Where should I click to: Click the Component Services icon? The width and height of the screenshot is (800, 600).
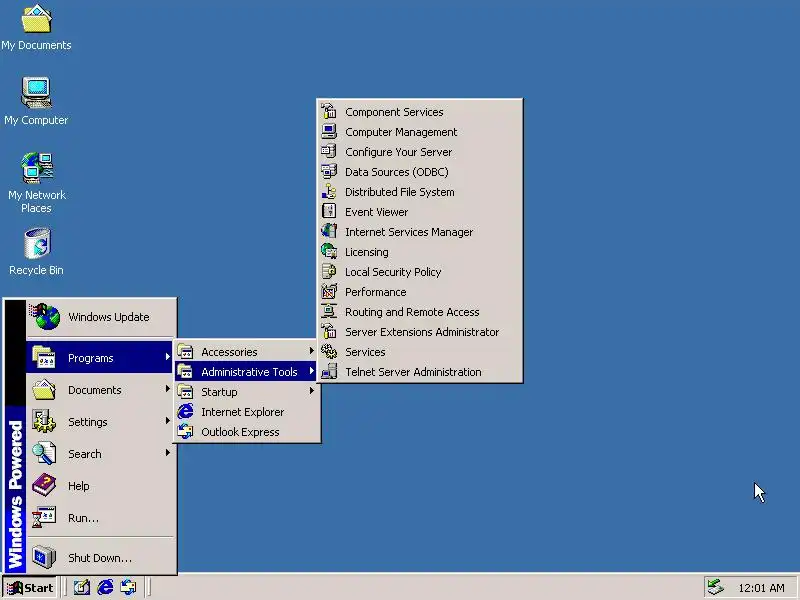point(329,111)
